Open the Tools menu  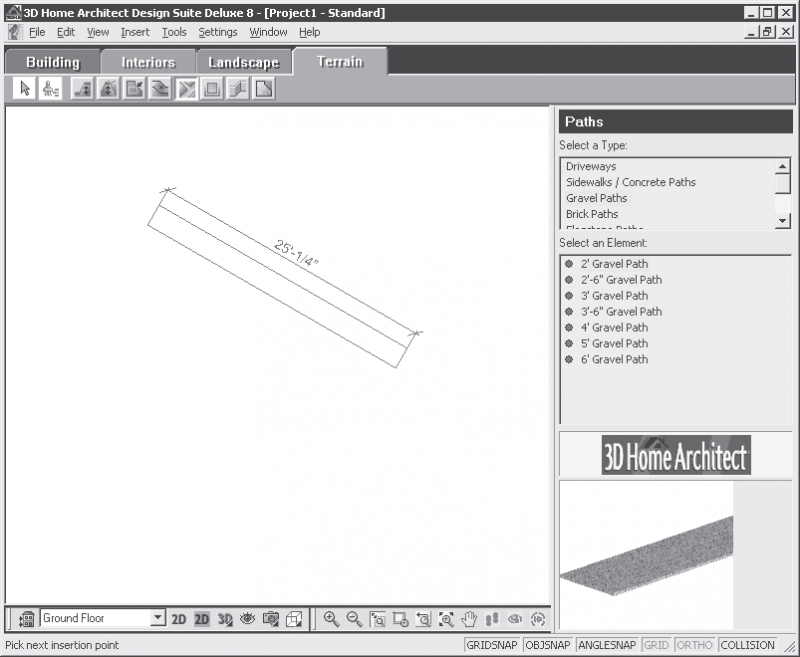174,32
